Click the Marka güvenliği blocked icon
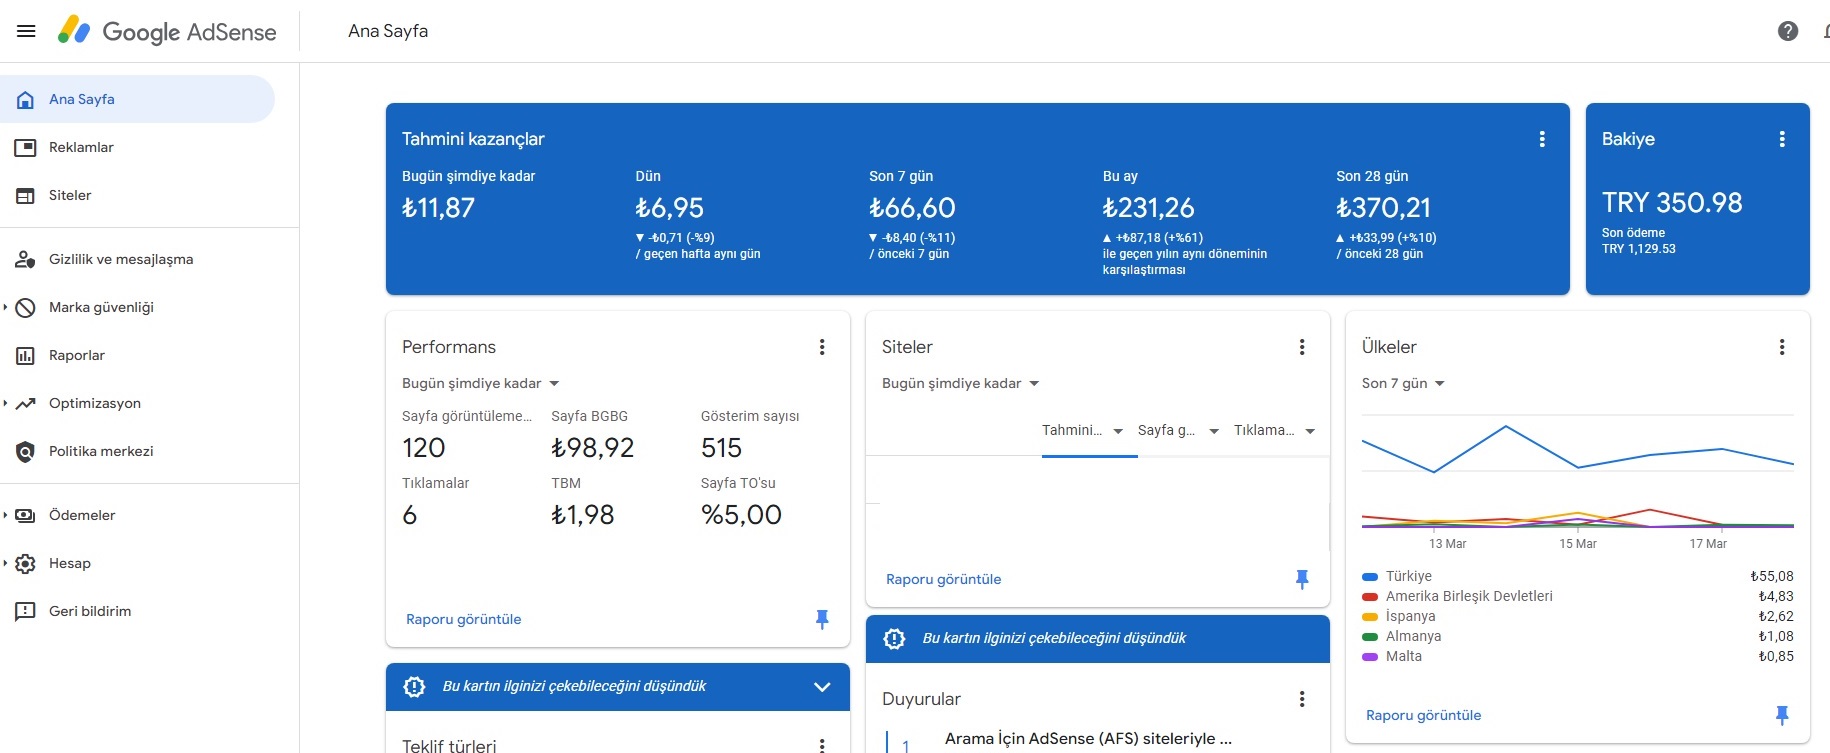This screenshot has height=753, width=1830. coord(26,307)
